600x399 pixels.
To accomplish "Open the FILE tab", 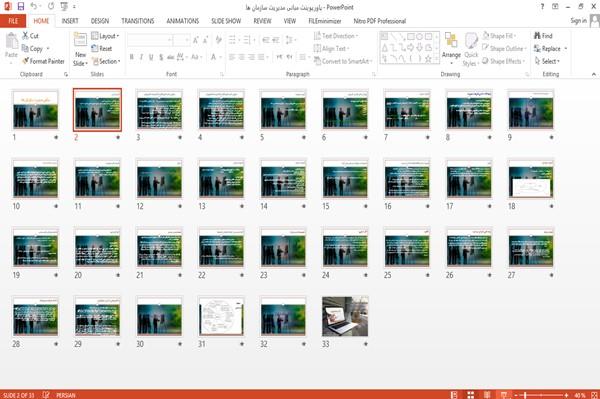I will point(13,21).
